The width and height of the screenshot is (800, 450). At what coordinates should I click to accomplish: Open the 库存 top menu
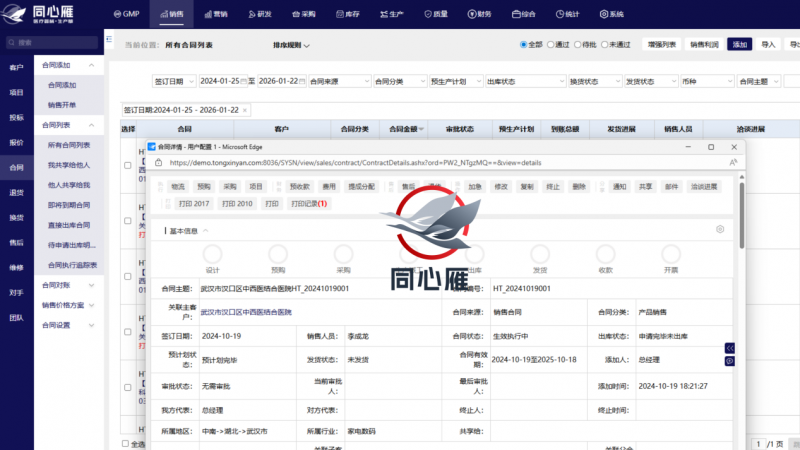(x=347, y=14)
